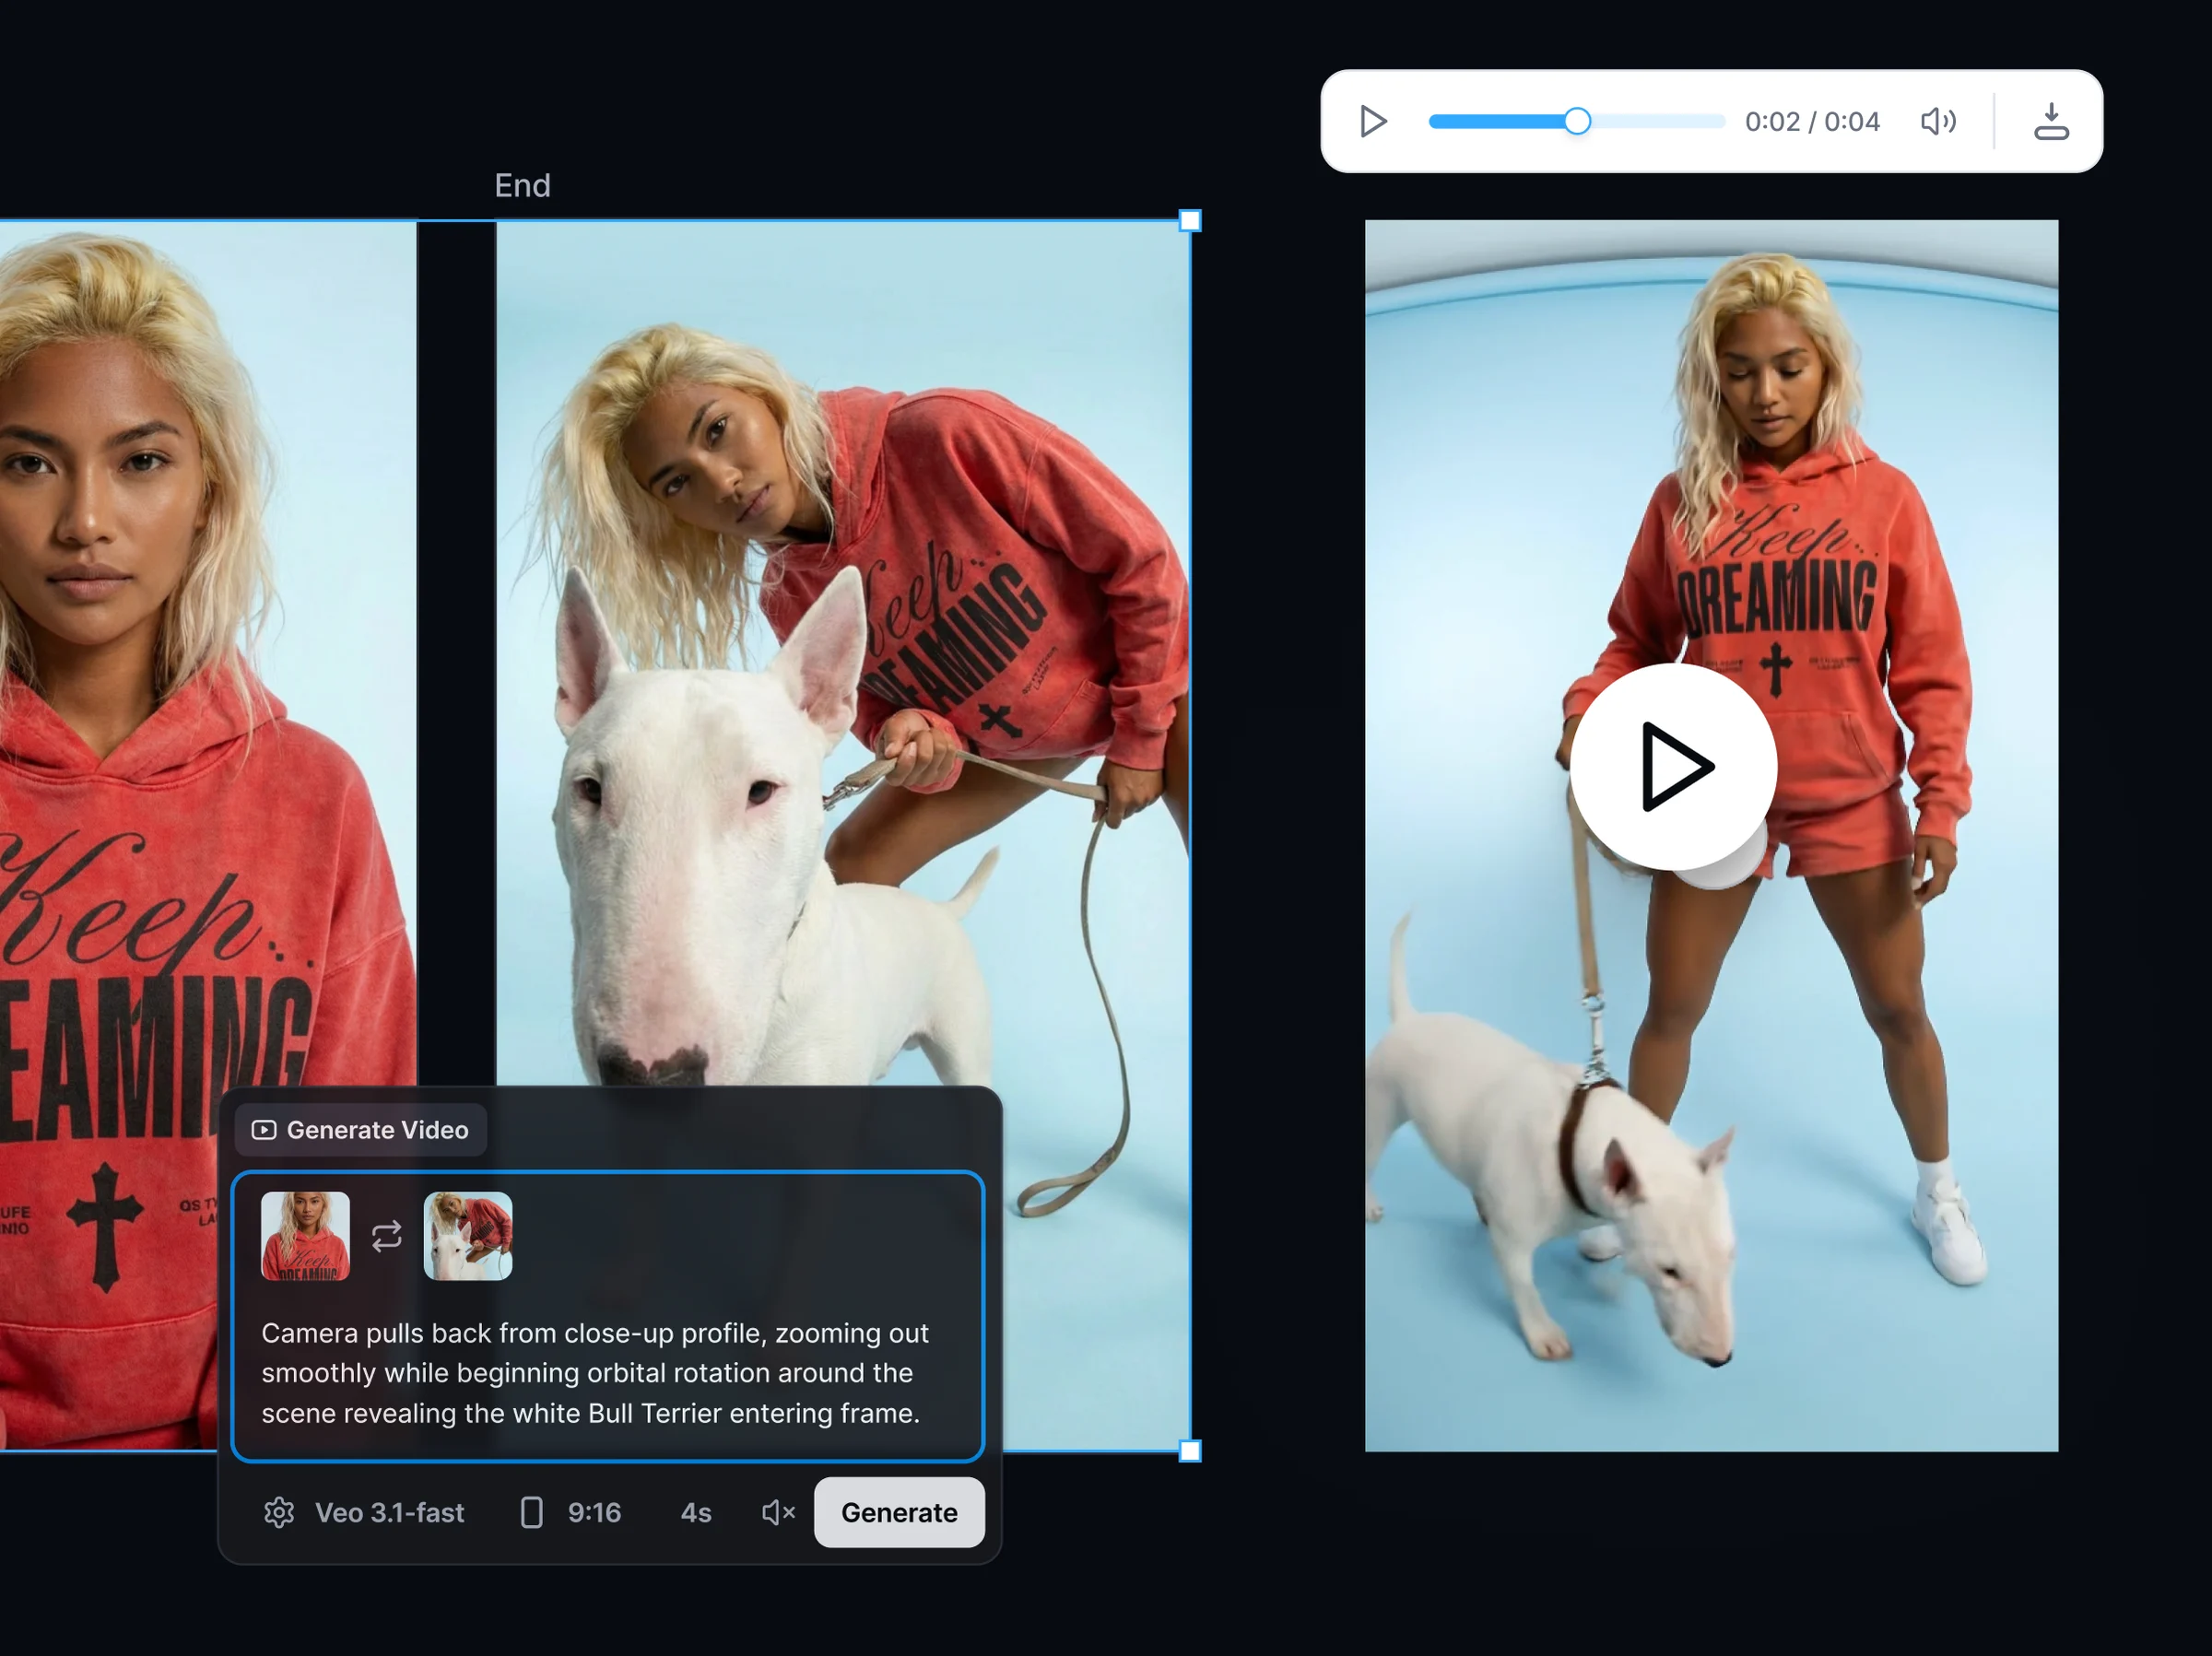Open the 9:16 aspect ratio dropdown
Viewport: 2212px width, 1656px height.
pyautogui.click(x=594, y=1512)
